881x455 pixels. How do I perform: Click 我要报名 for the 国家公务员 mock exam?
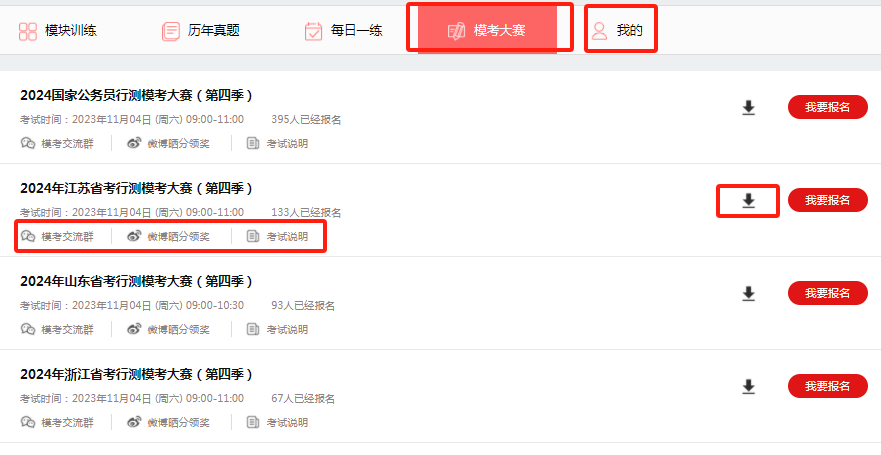click(828, 107)
